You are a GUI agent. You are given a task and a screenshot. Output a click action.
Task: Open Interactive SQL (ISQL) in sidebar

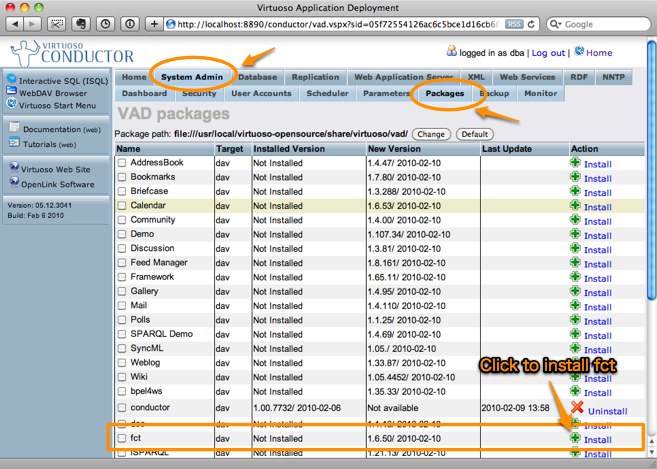[x=56, y=79]
